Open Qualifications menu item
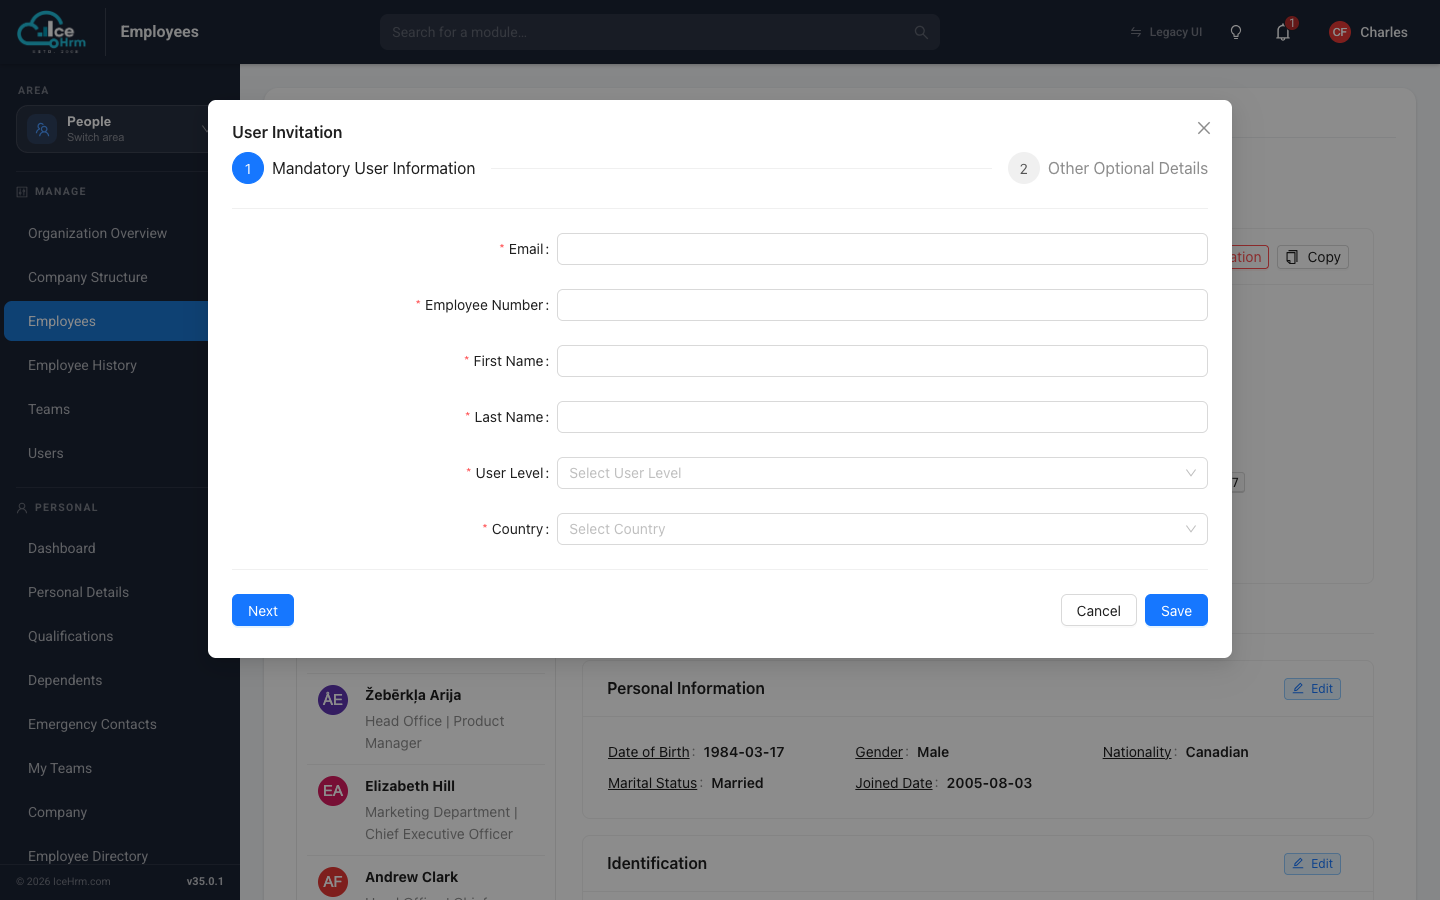The height and width of the screenshot is (900, 1440). pos(70,636)
